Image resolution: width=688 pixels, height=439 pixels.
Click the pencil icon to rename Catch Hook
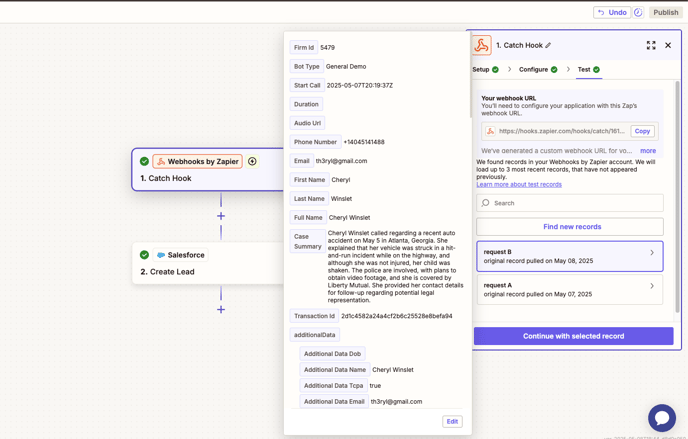(x=548, y=45)
